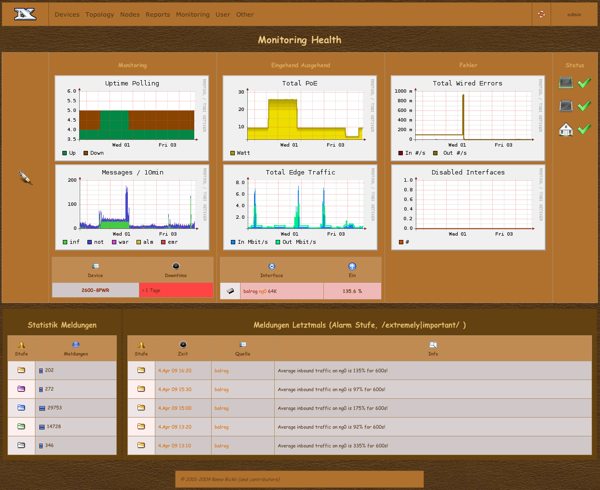This screenshot has height=490, width=600.
Task: Click purple folder level icon for 272
Action: [x=21, y=389]
